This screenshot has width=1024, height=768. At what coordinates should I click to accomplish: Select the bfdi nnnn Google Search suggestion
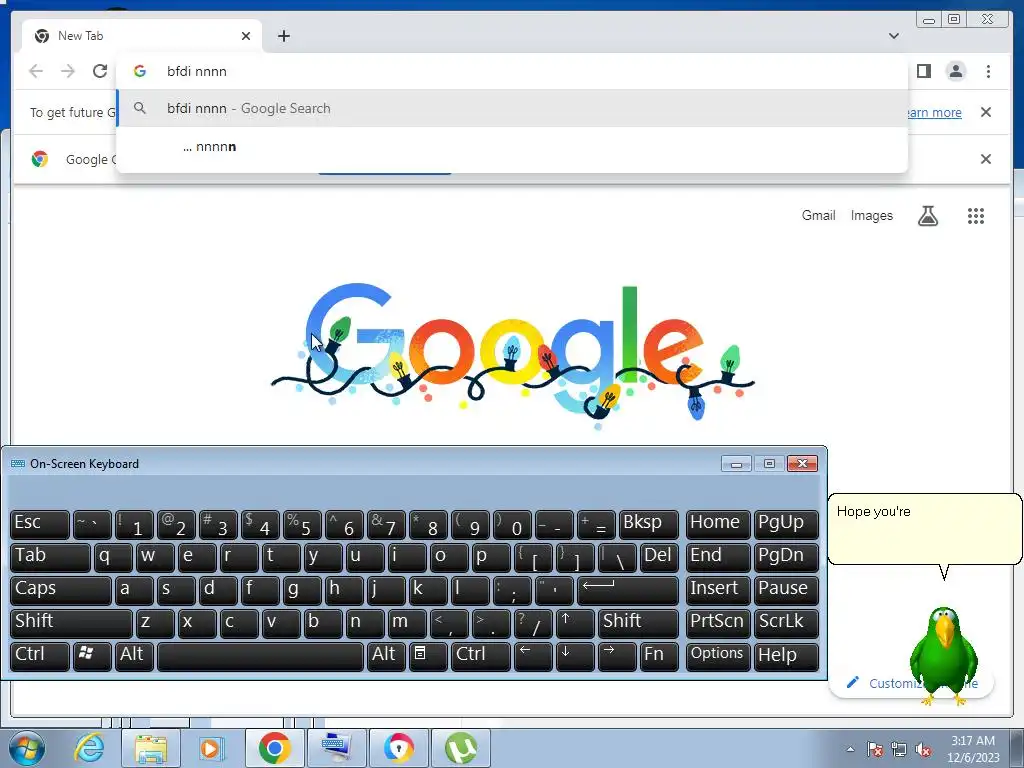click(512, 108)
